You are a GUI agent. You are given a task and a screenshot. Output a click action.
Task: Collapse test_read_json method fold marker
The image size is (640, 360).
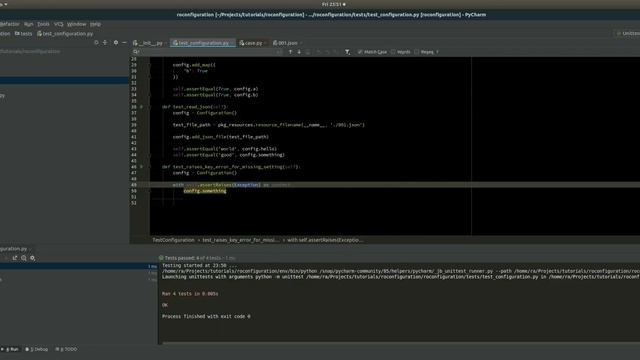(149, 107)
